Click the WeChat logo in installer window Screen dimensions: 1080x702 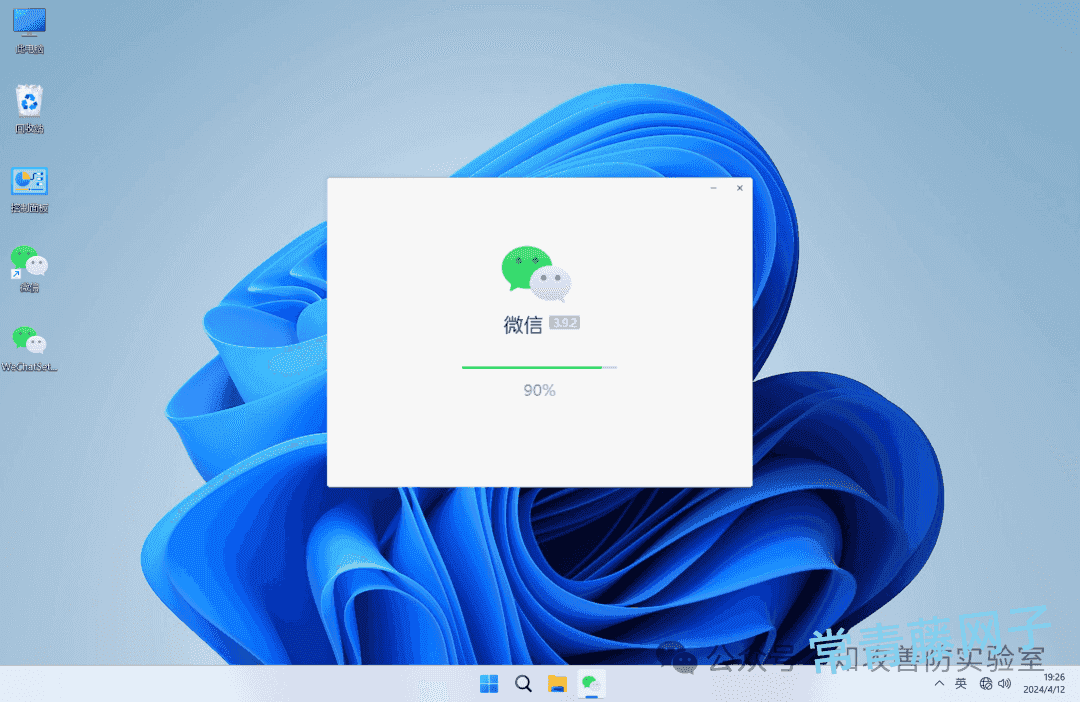[x=537, y=273]
